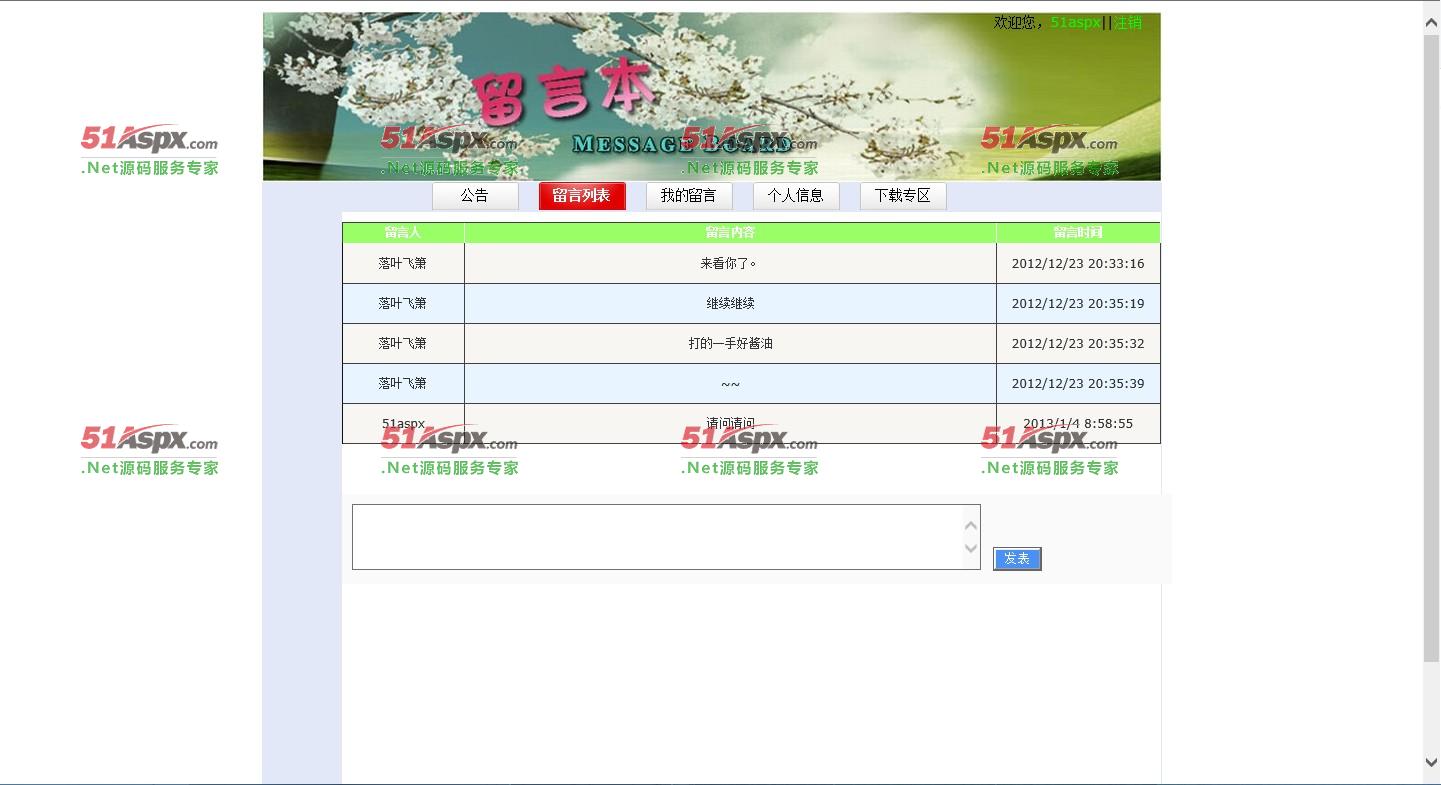Go to 我的留言 tab
Screen dimensions: 1441x785
click(689, 196)
